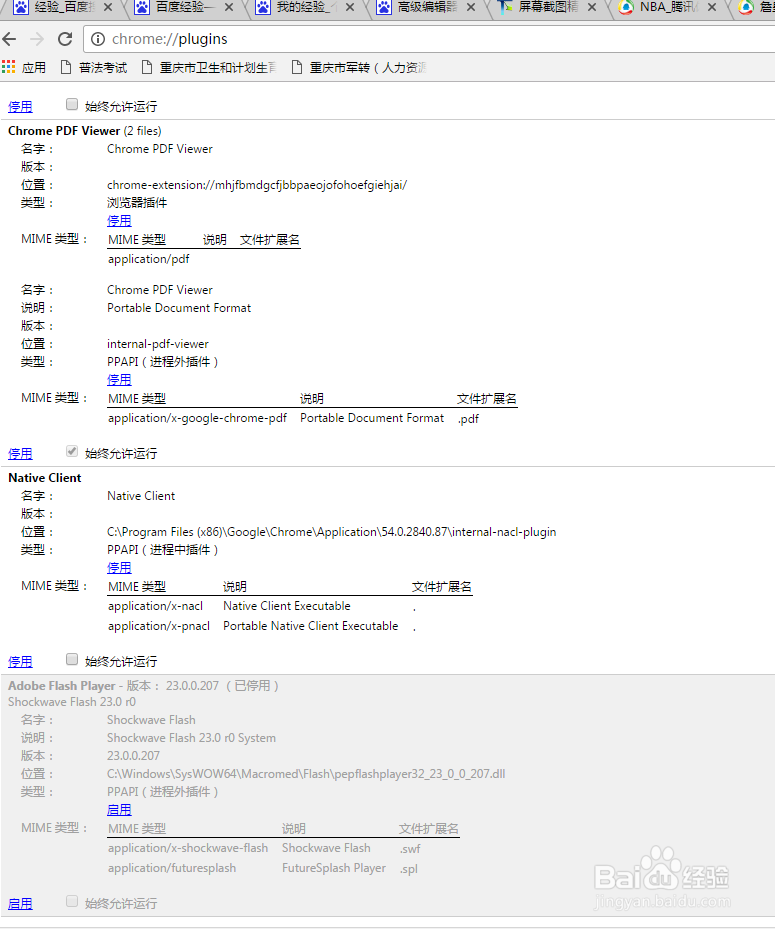This screenshot has width=775, height=929.
Task: Click the application/futuresplash entry
Action: [x=172, y=868]
